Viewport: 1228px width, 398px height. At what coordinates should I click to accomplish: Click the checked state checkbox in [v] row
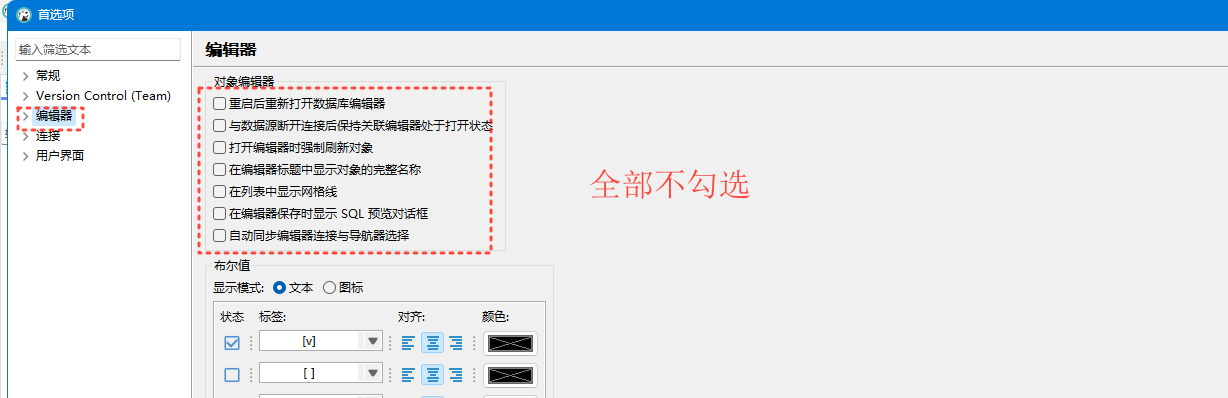pyautogui.click(x=232, y=343)
